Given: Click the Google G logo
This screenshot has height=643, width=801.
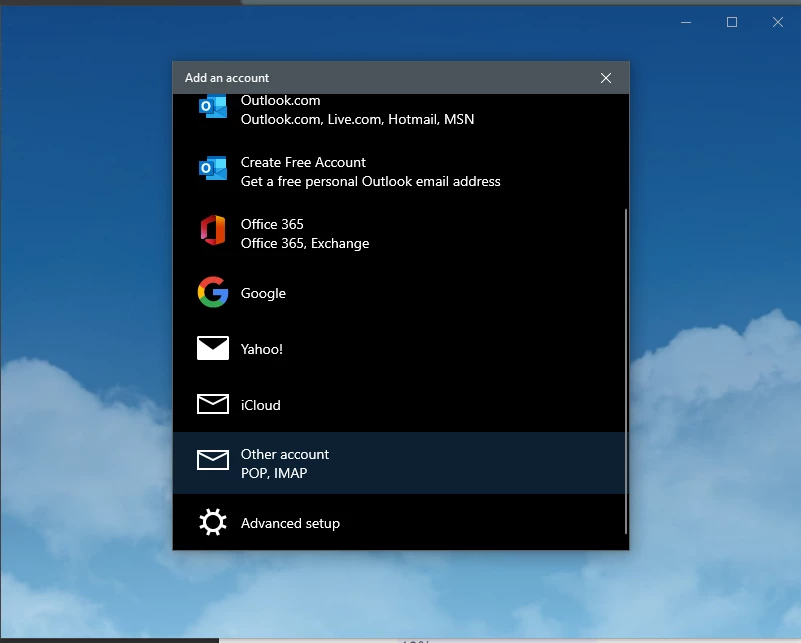Looking at the screenshot, I should [x=213, y=292].
